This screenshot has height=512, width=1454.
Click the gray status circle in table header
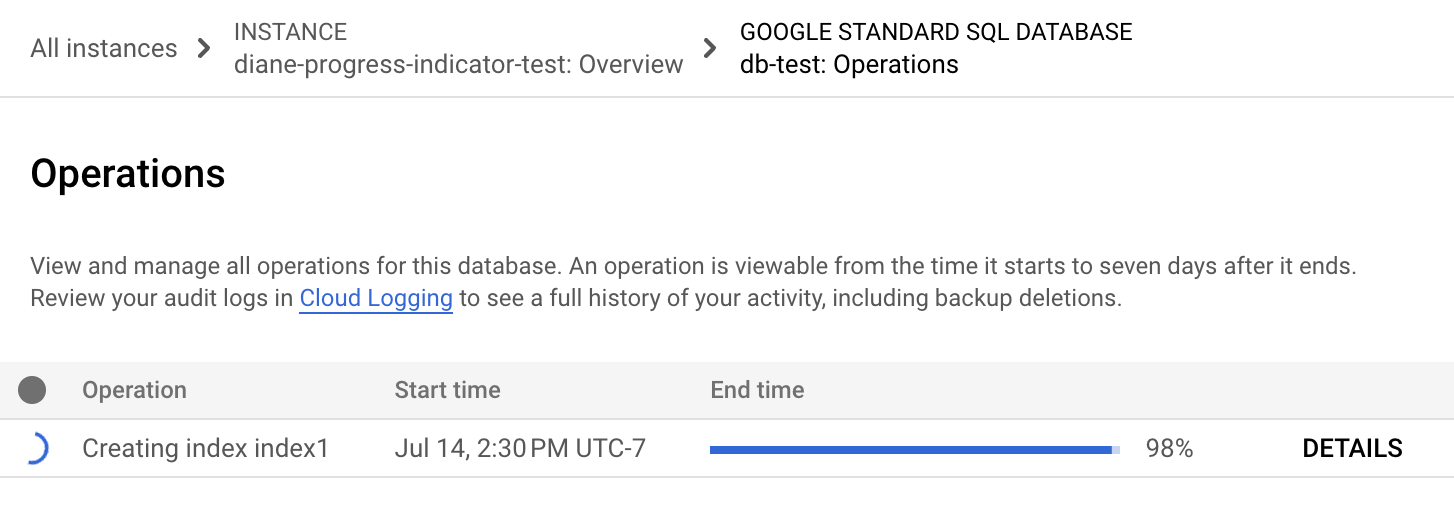(x=32, y=390)
